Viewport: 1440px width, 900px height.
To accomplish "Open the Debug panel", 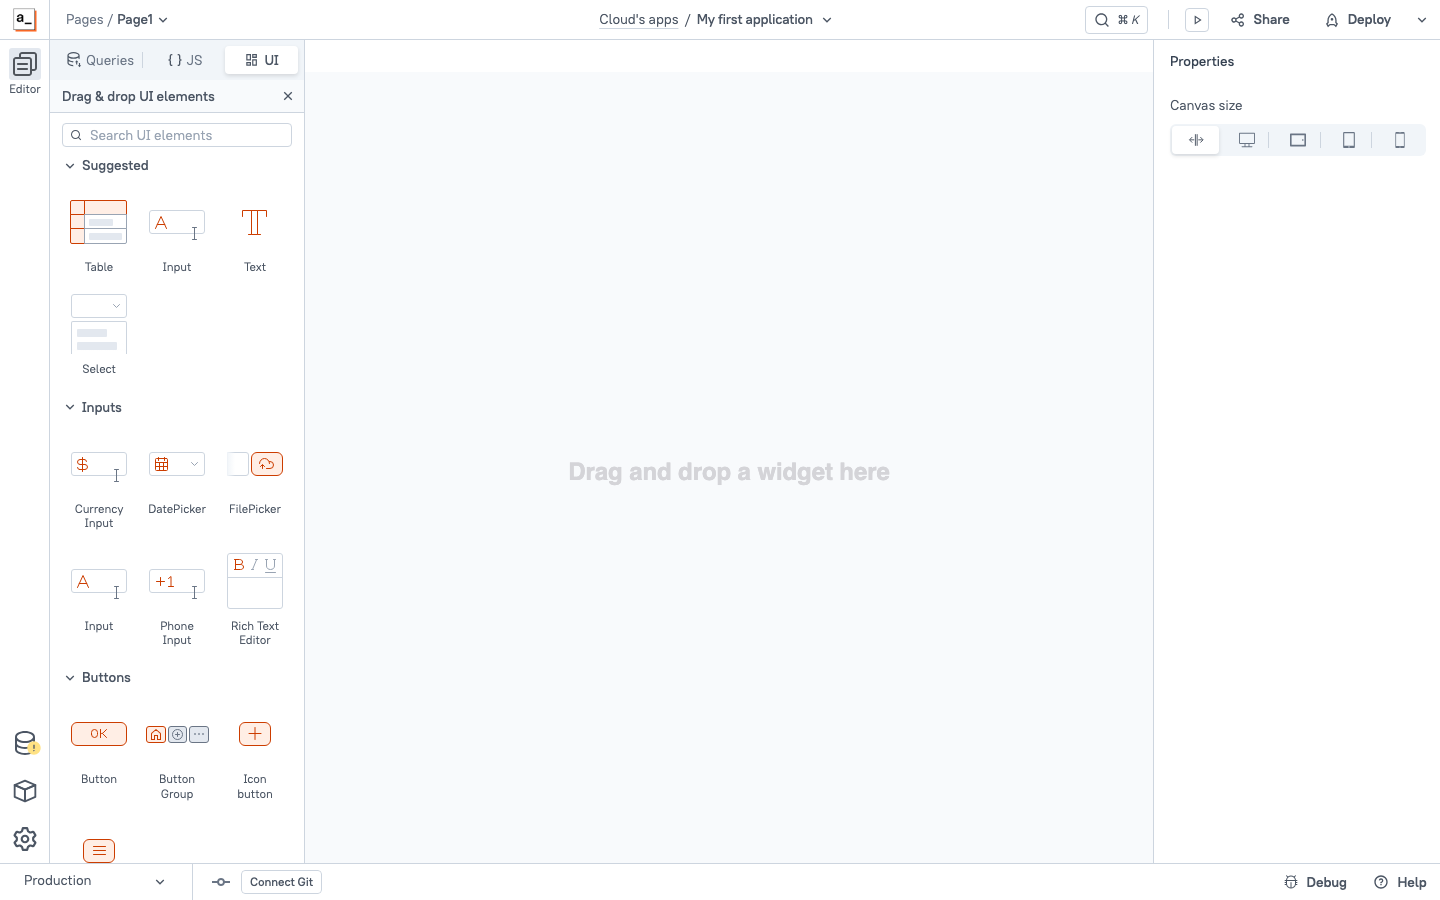I will (x=1315, y=882).
